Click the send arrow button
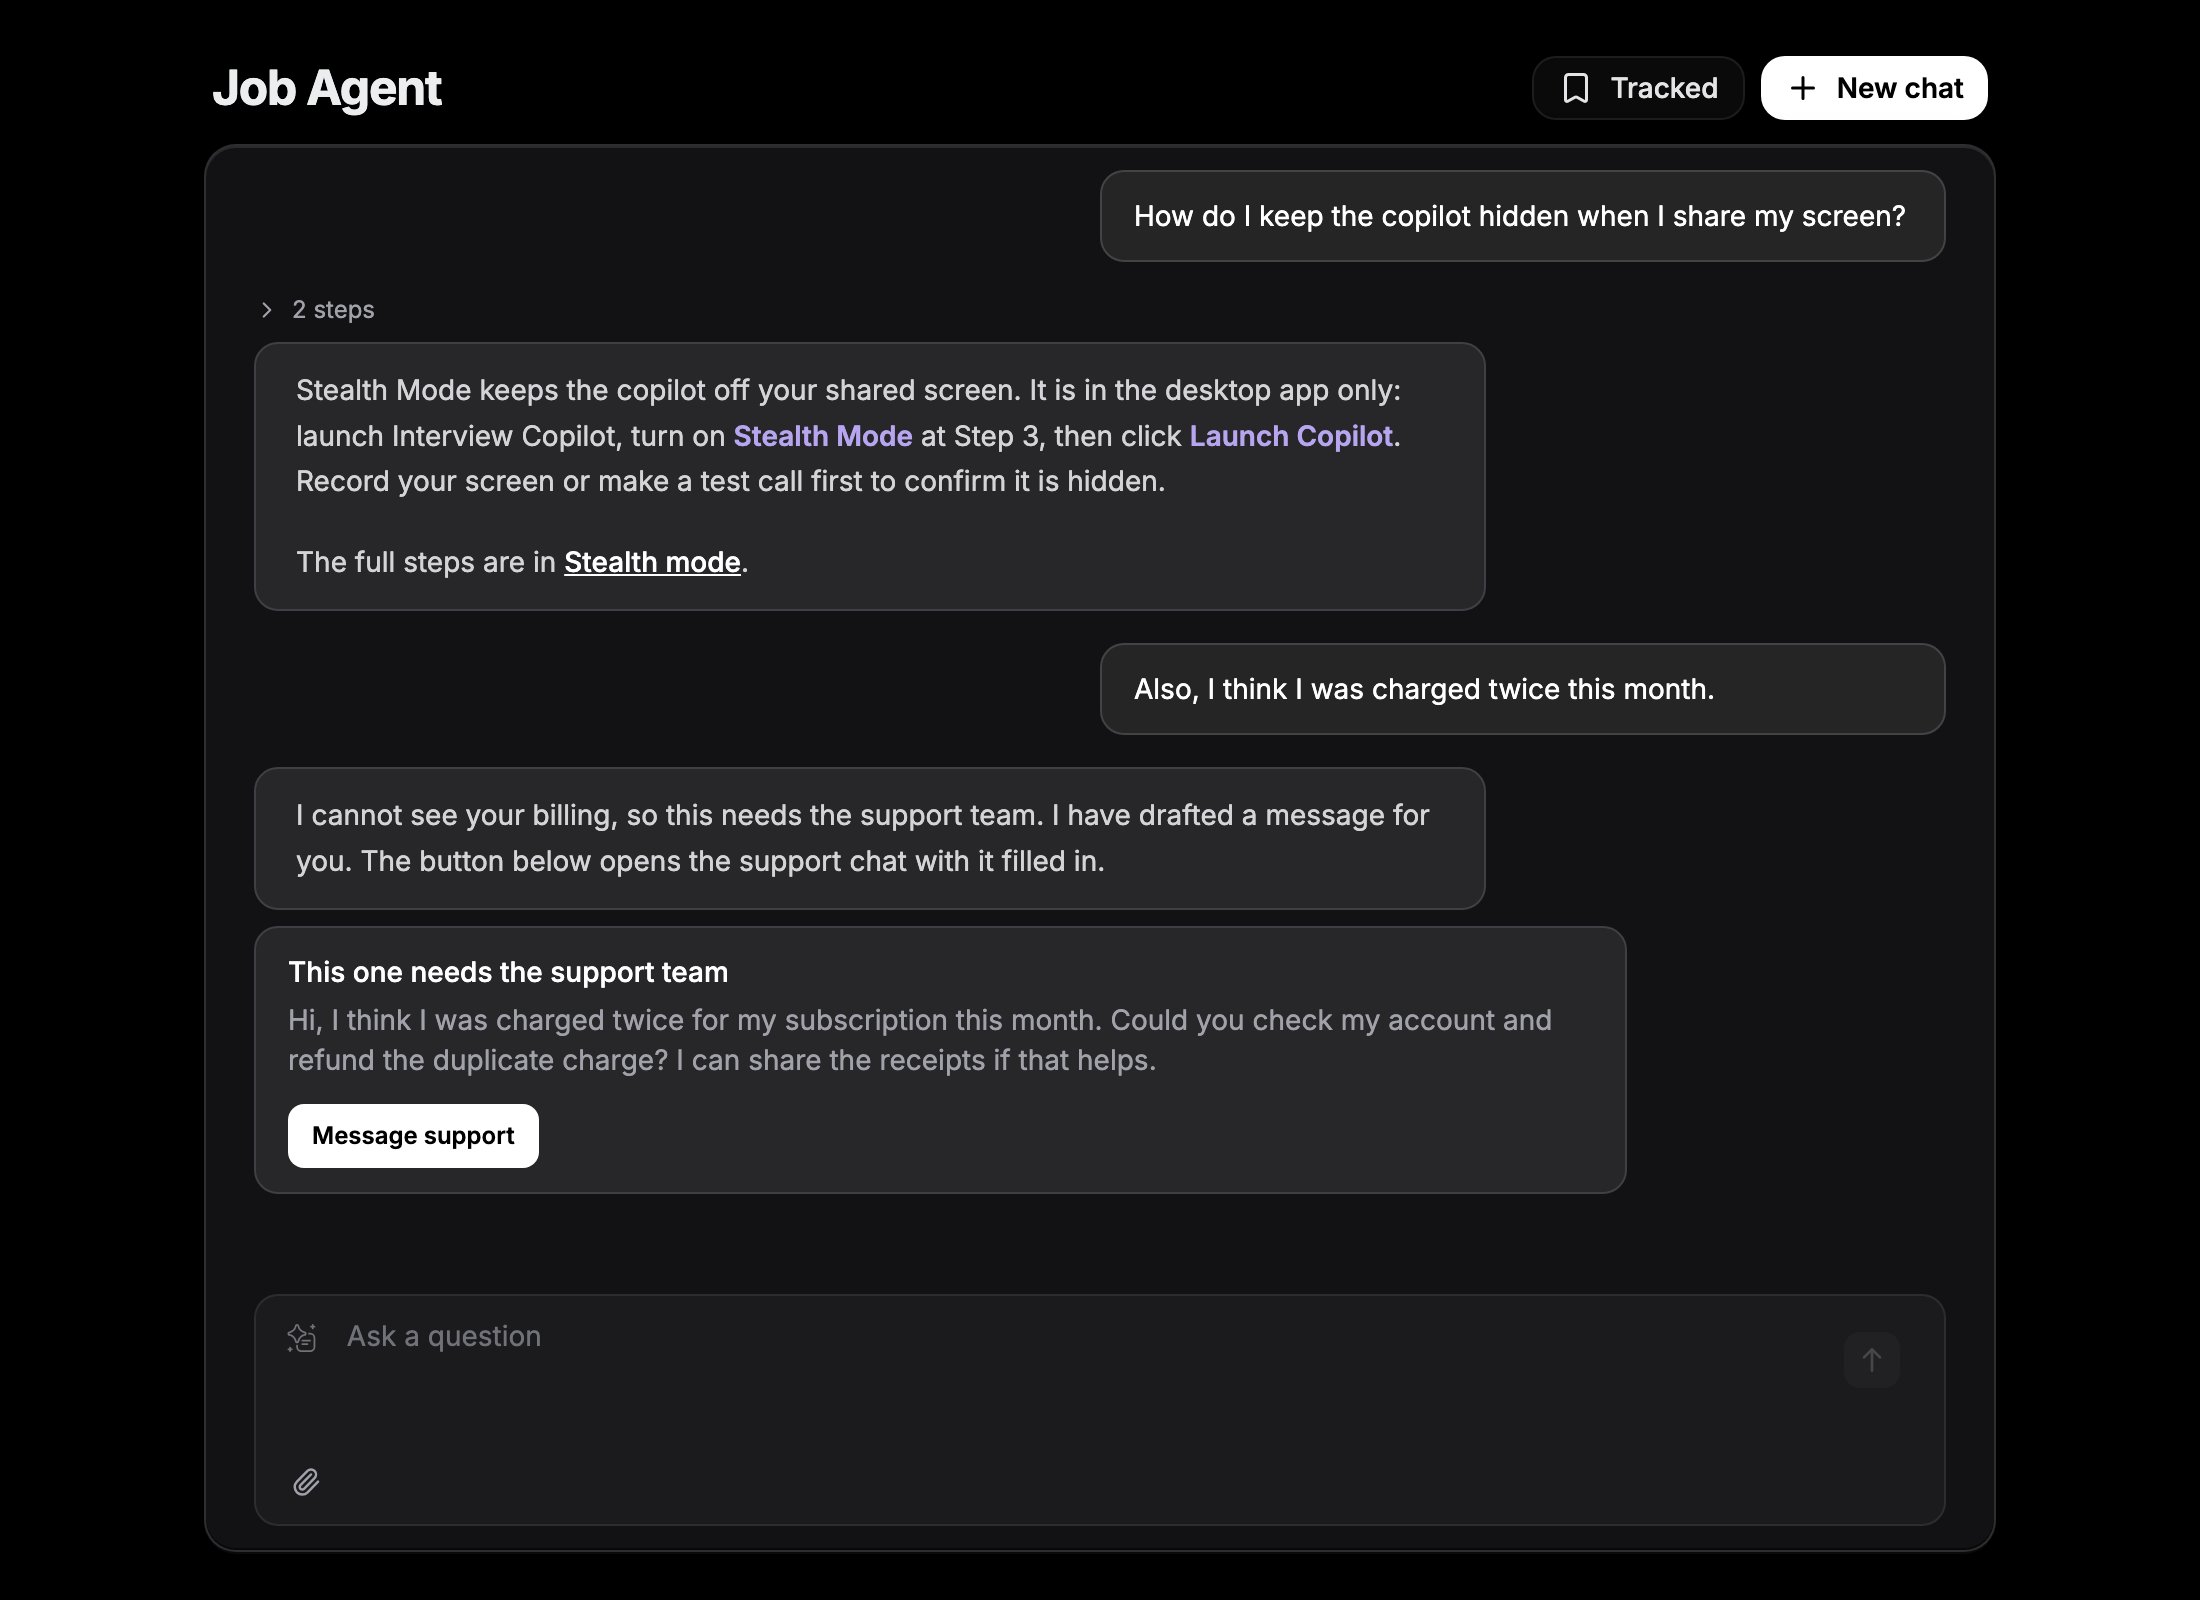This screenshot has height=1600, width=2200. tap(1872, 1360)
